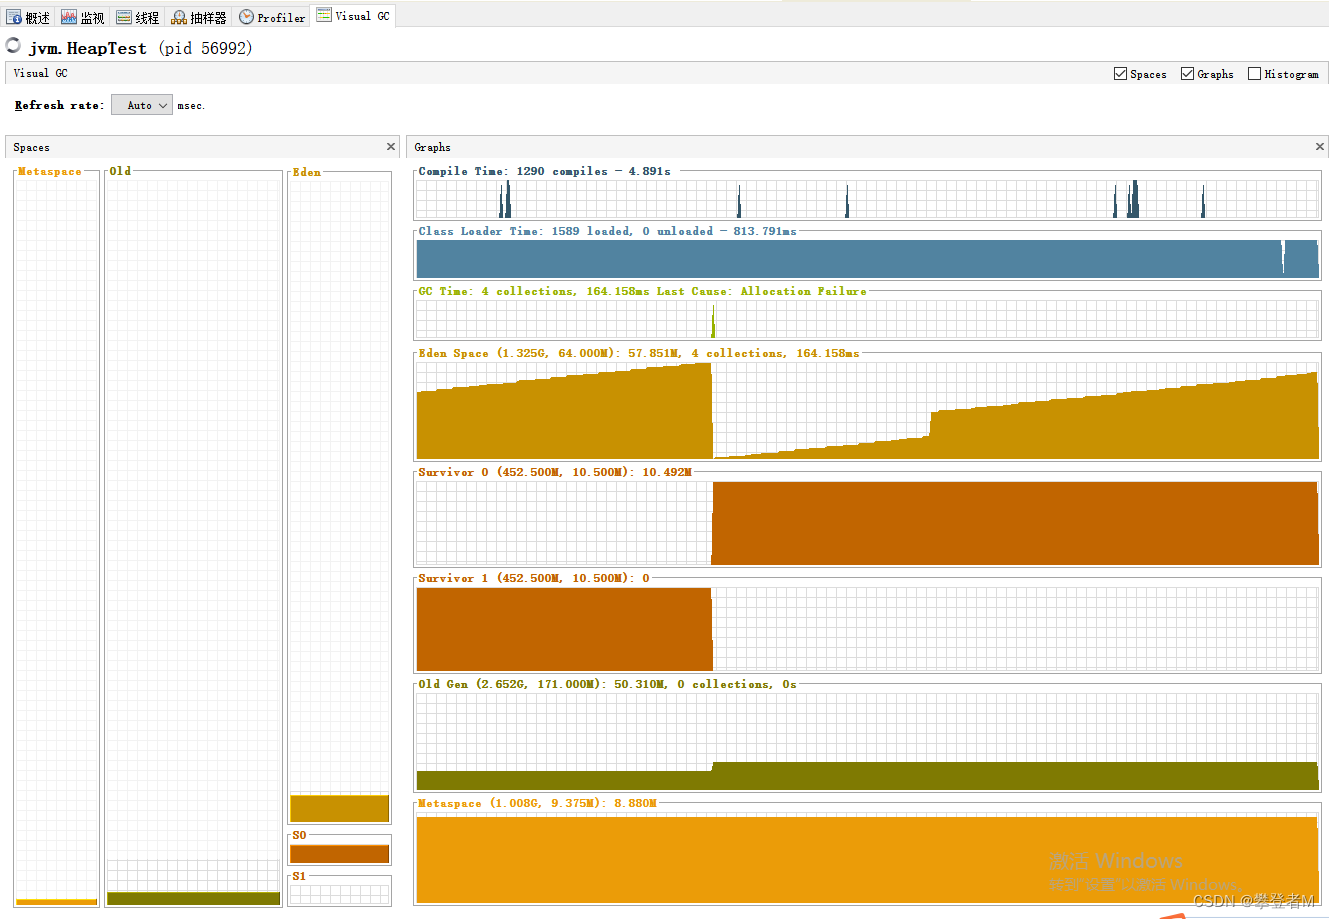Click the 线程 tab list icon
The image size is (1329, 919).
(124, 17)
